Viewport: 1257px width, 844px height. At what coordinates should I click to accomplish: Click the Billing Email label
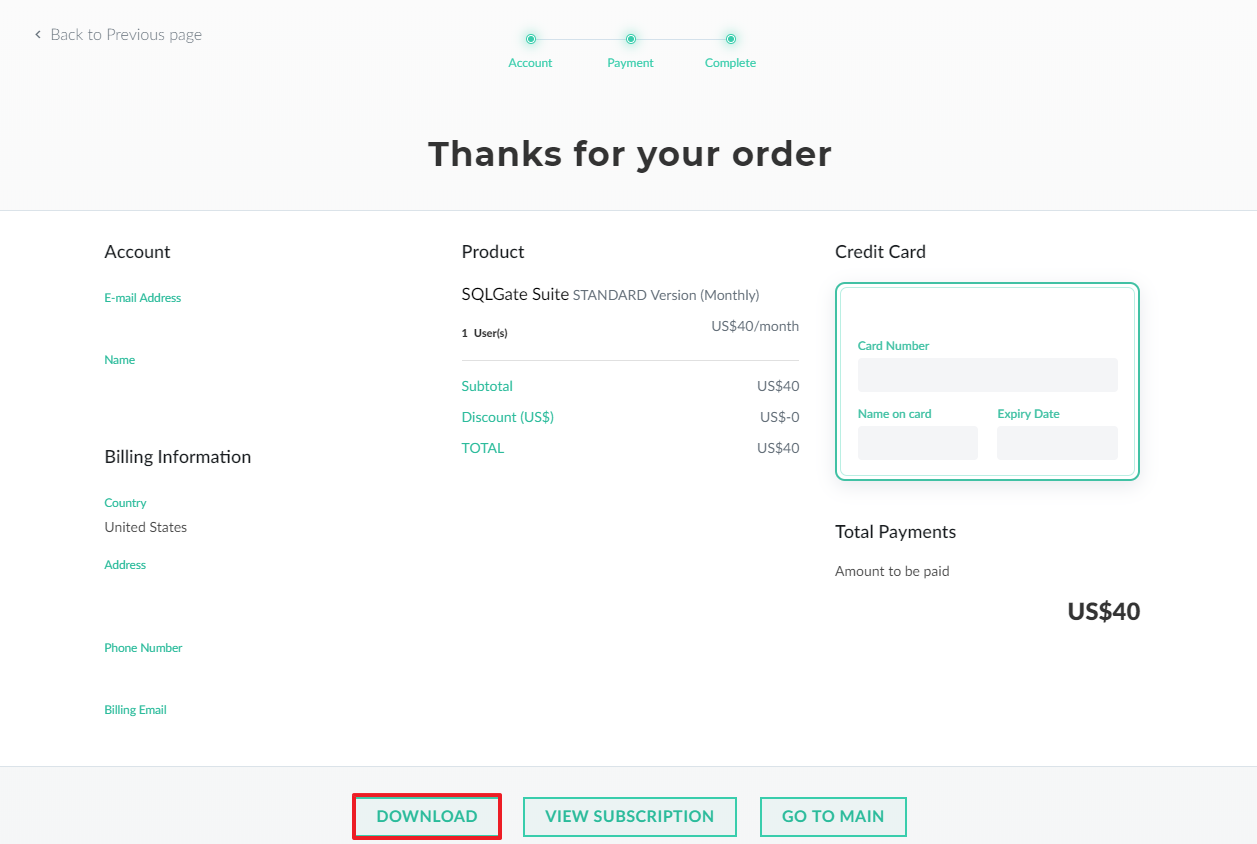coord(136,710)
